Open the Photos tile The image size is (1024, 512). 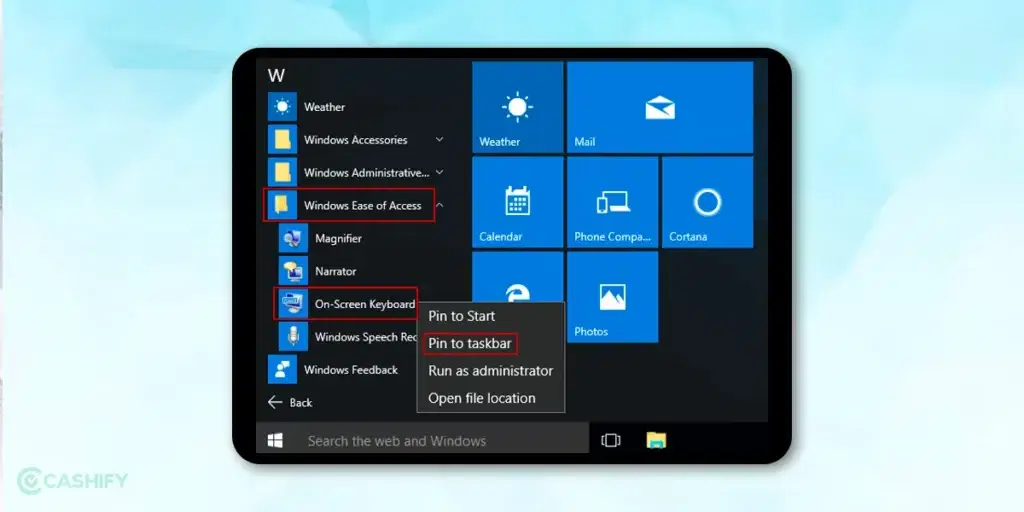613,297
